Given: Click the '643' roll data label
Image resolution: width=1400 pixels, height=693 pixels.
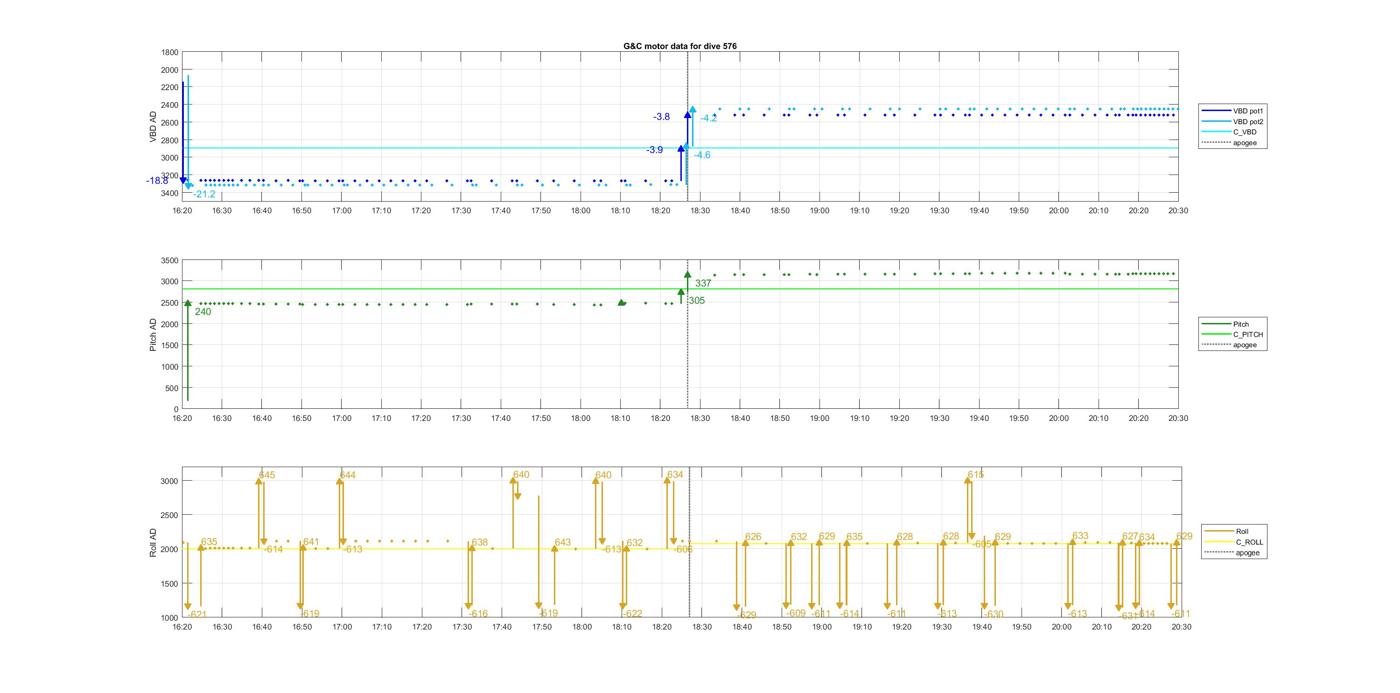Looking at the screenshot, I should point(563,543).
